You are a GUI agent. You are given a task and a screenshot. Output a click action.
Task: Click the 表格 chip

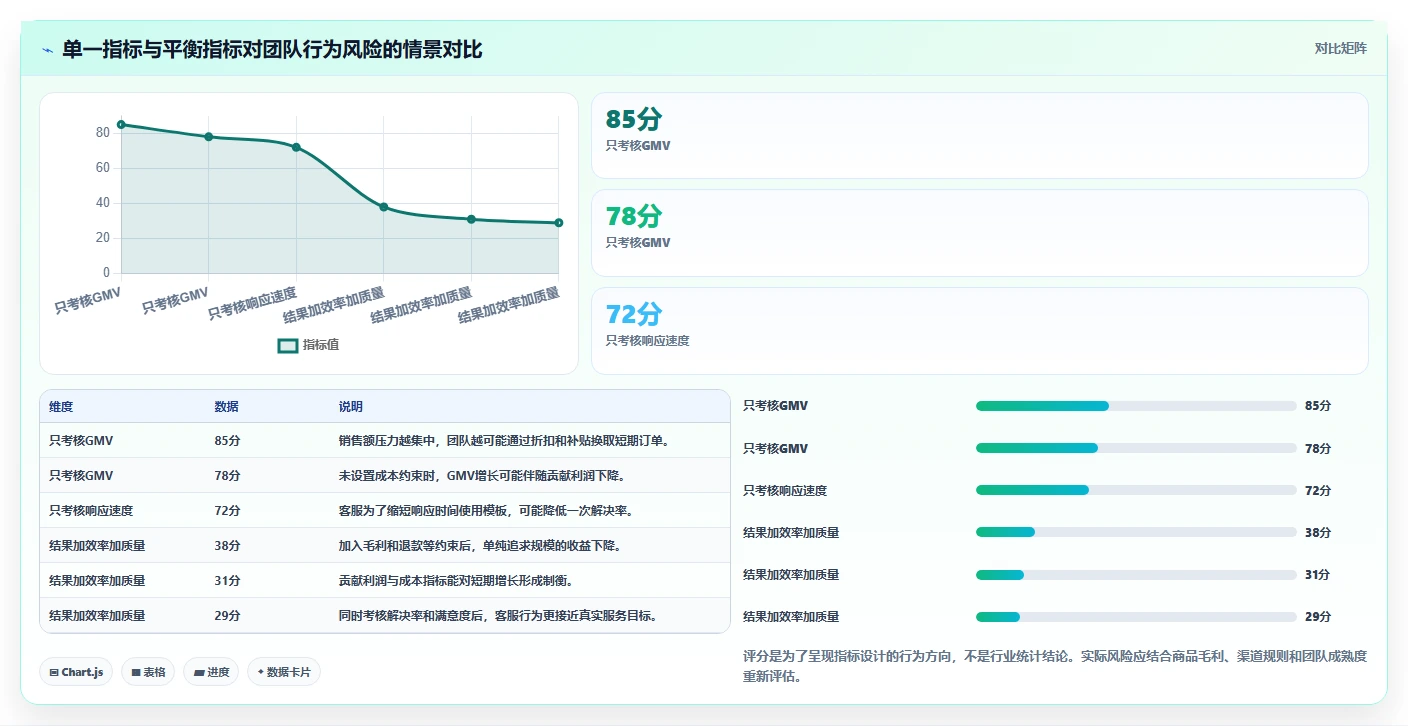(x=148, y=672)
